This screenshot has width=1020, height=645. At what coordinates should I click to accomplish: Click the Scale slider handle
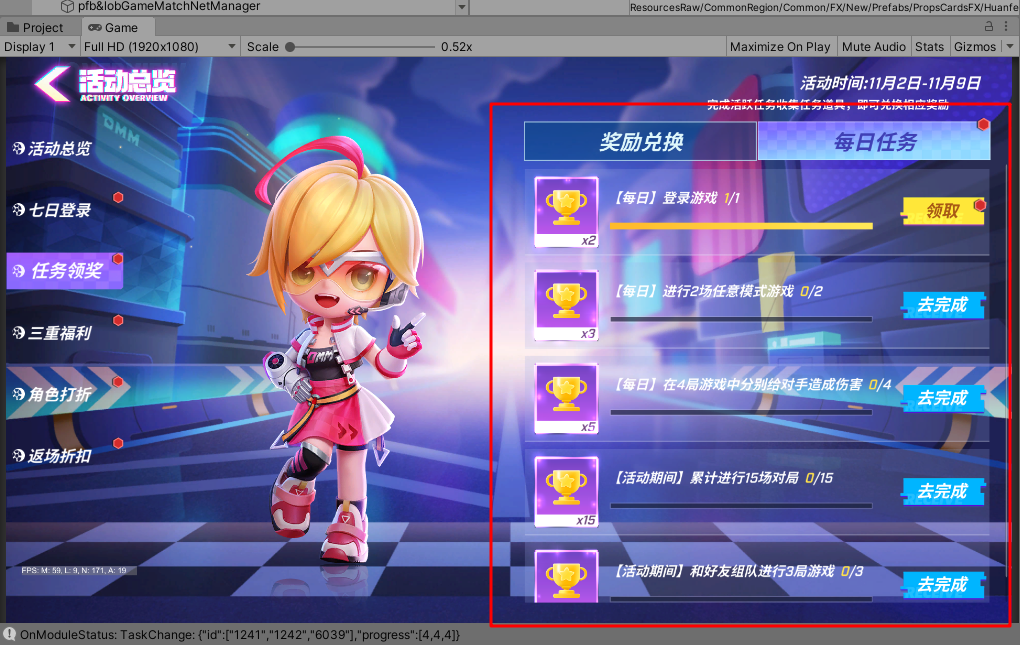pos(290,47)
